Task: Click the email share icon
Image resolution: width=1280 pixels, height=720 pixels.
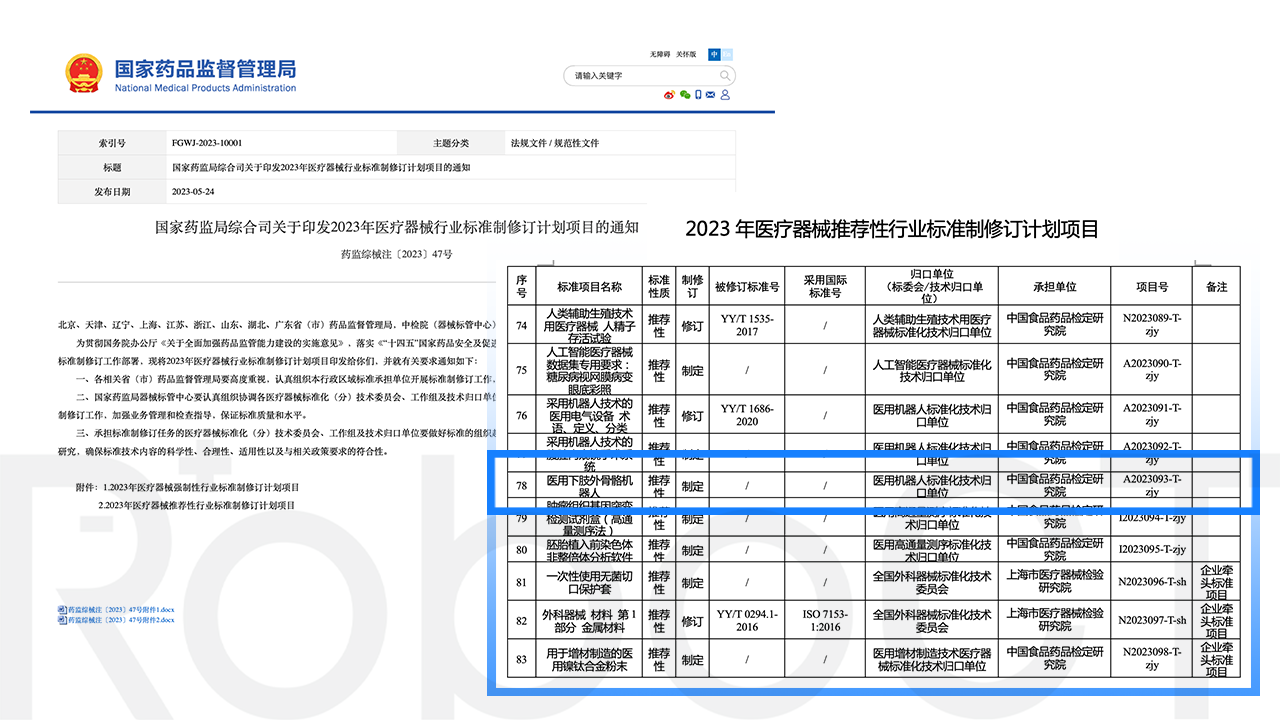Action: [710, 94]
